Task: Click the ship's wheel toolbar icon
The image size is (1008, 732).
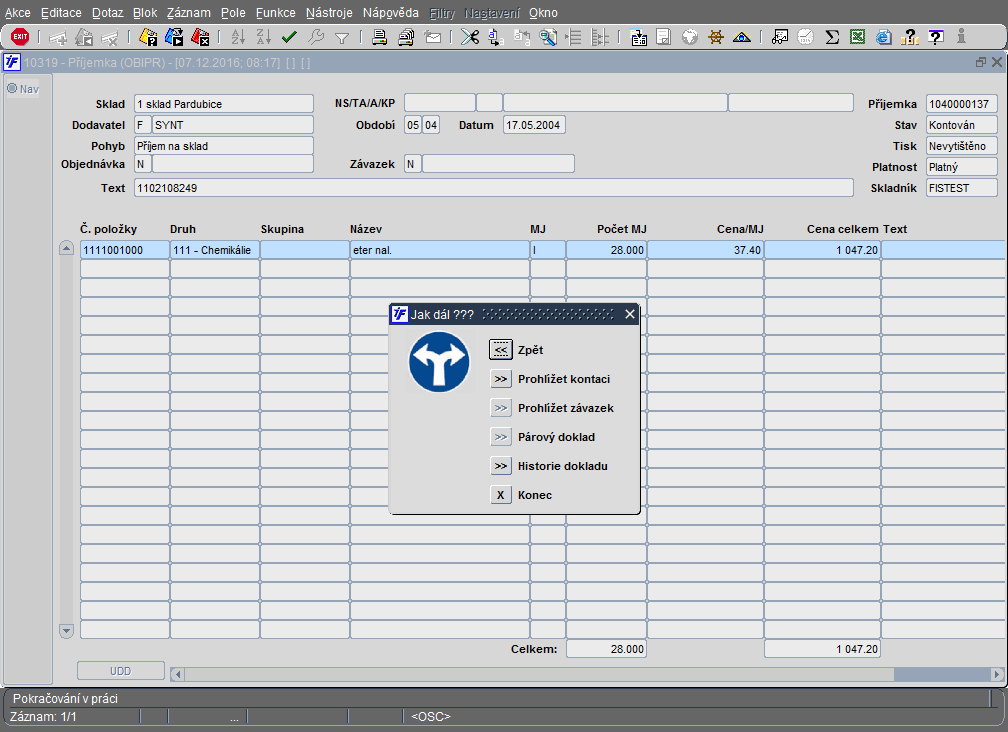Action: pyautogui.click(x=716, y=37)
